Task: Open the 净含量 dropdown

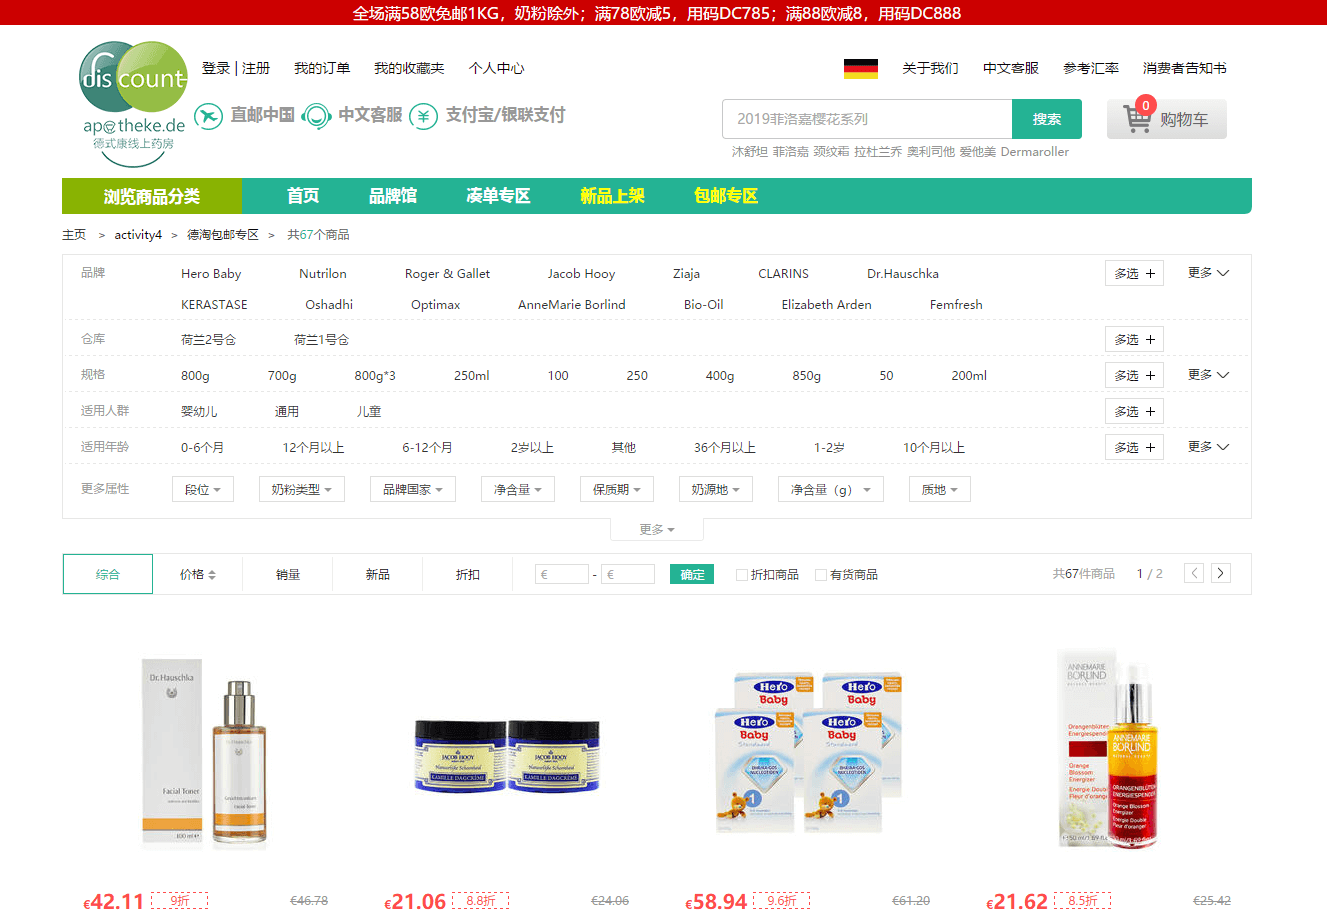Action: (517, 489)
